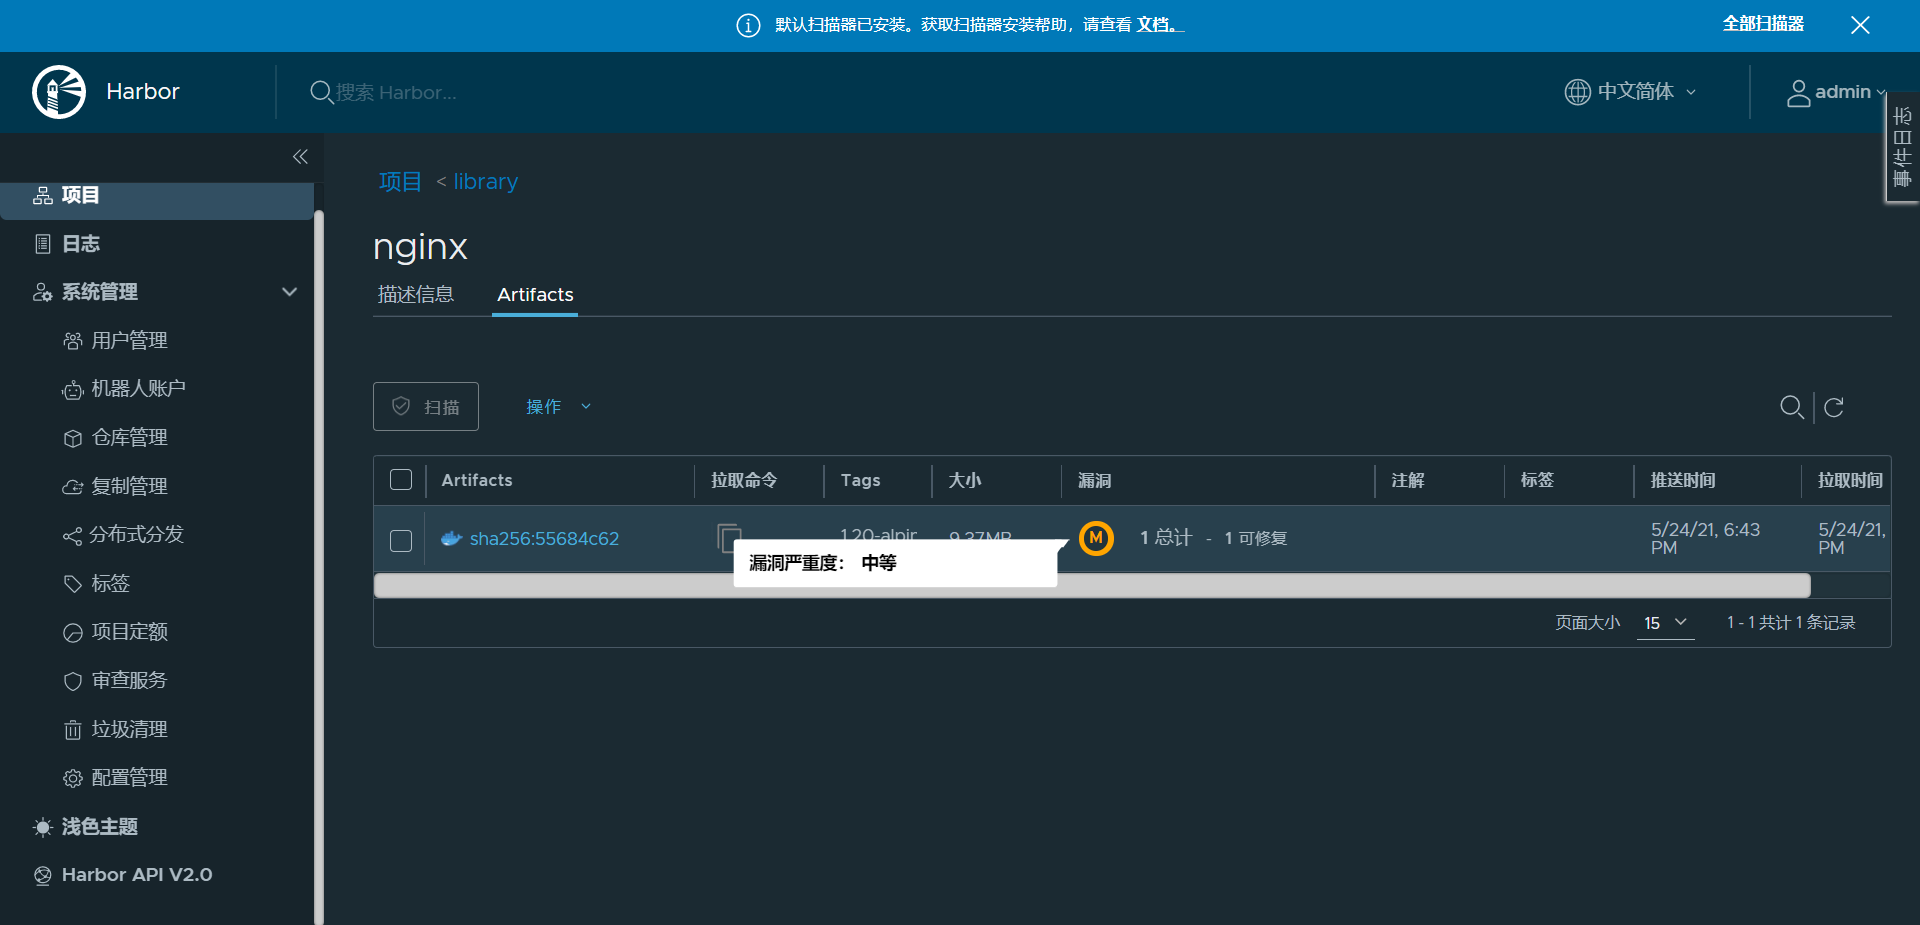Click the 项目 projects icon in sidebar
The height and width of the screenshot is (925, 1920).
[43, 195]
